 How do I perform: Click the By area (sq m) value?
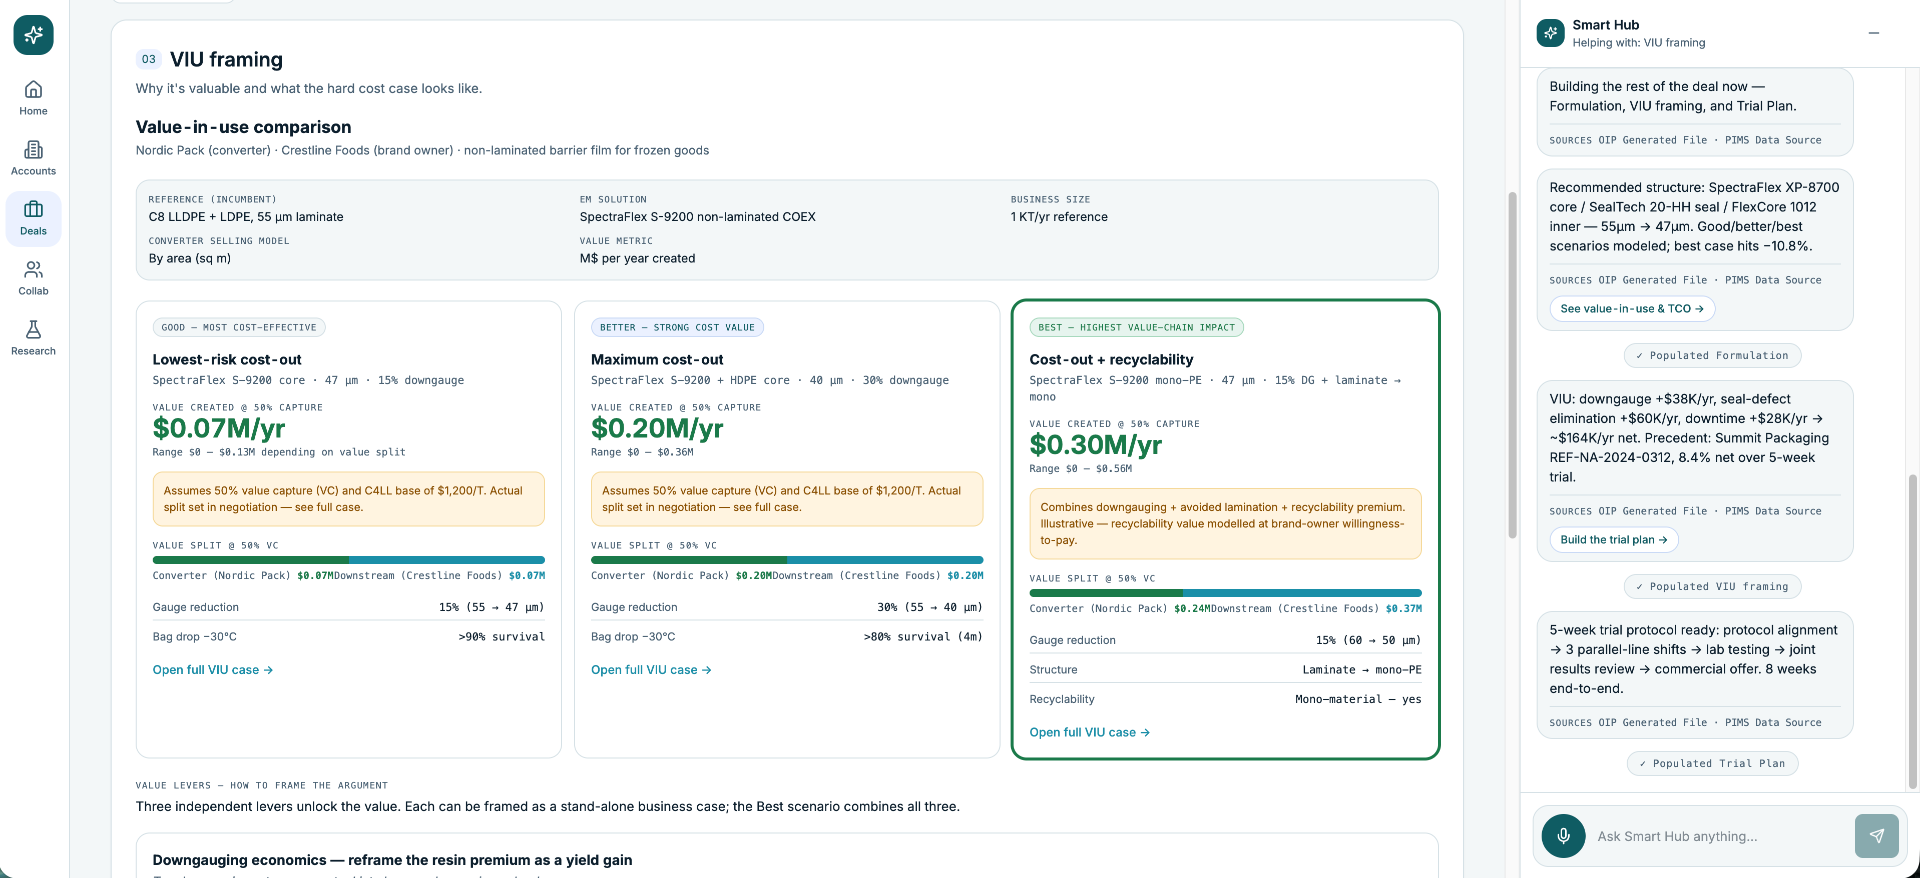(190, 259)
